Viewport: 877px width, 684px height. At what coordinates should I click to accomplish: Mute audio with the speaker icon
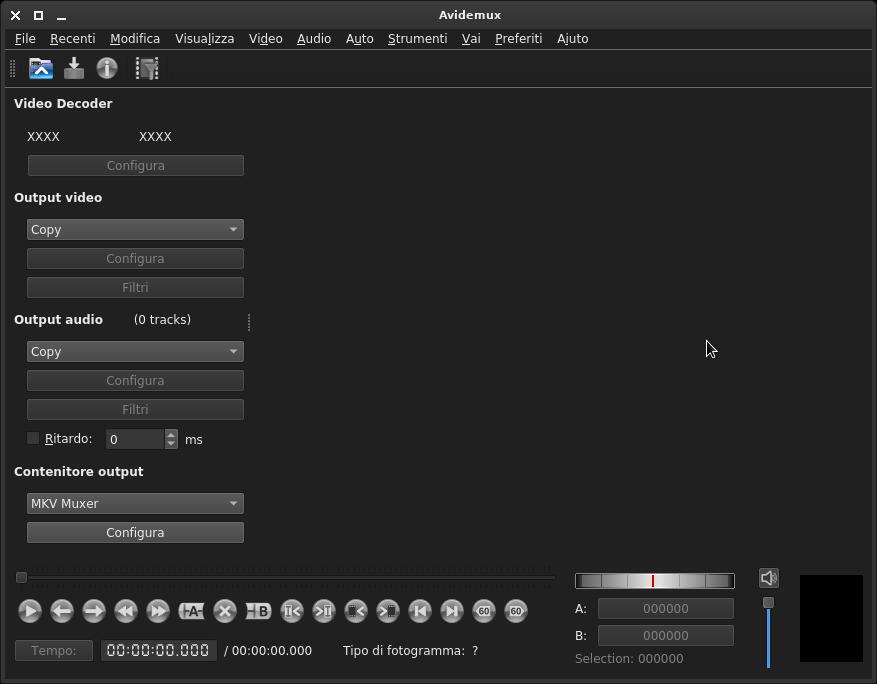pyautogui.click(x=769, y=578)
